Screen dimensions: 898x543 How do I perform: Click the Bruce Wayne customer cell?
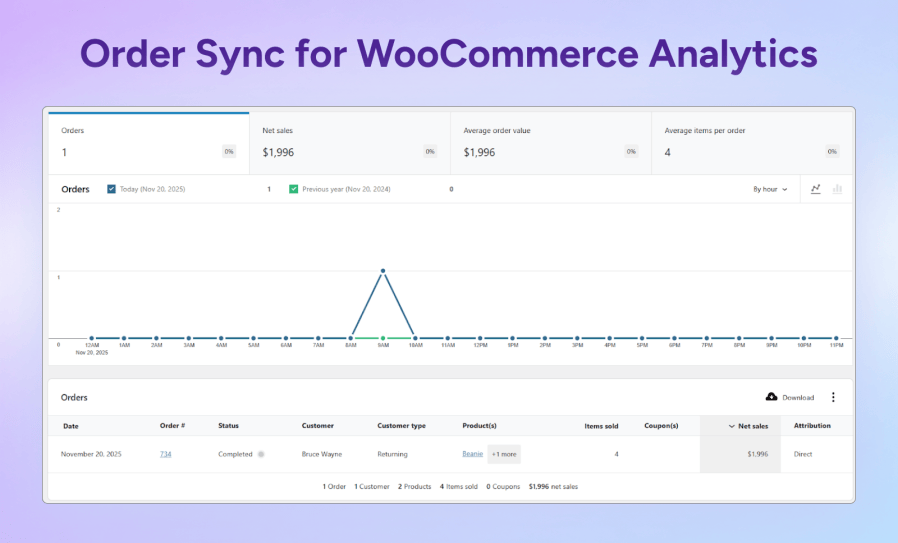tap(322, 454)
